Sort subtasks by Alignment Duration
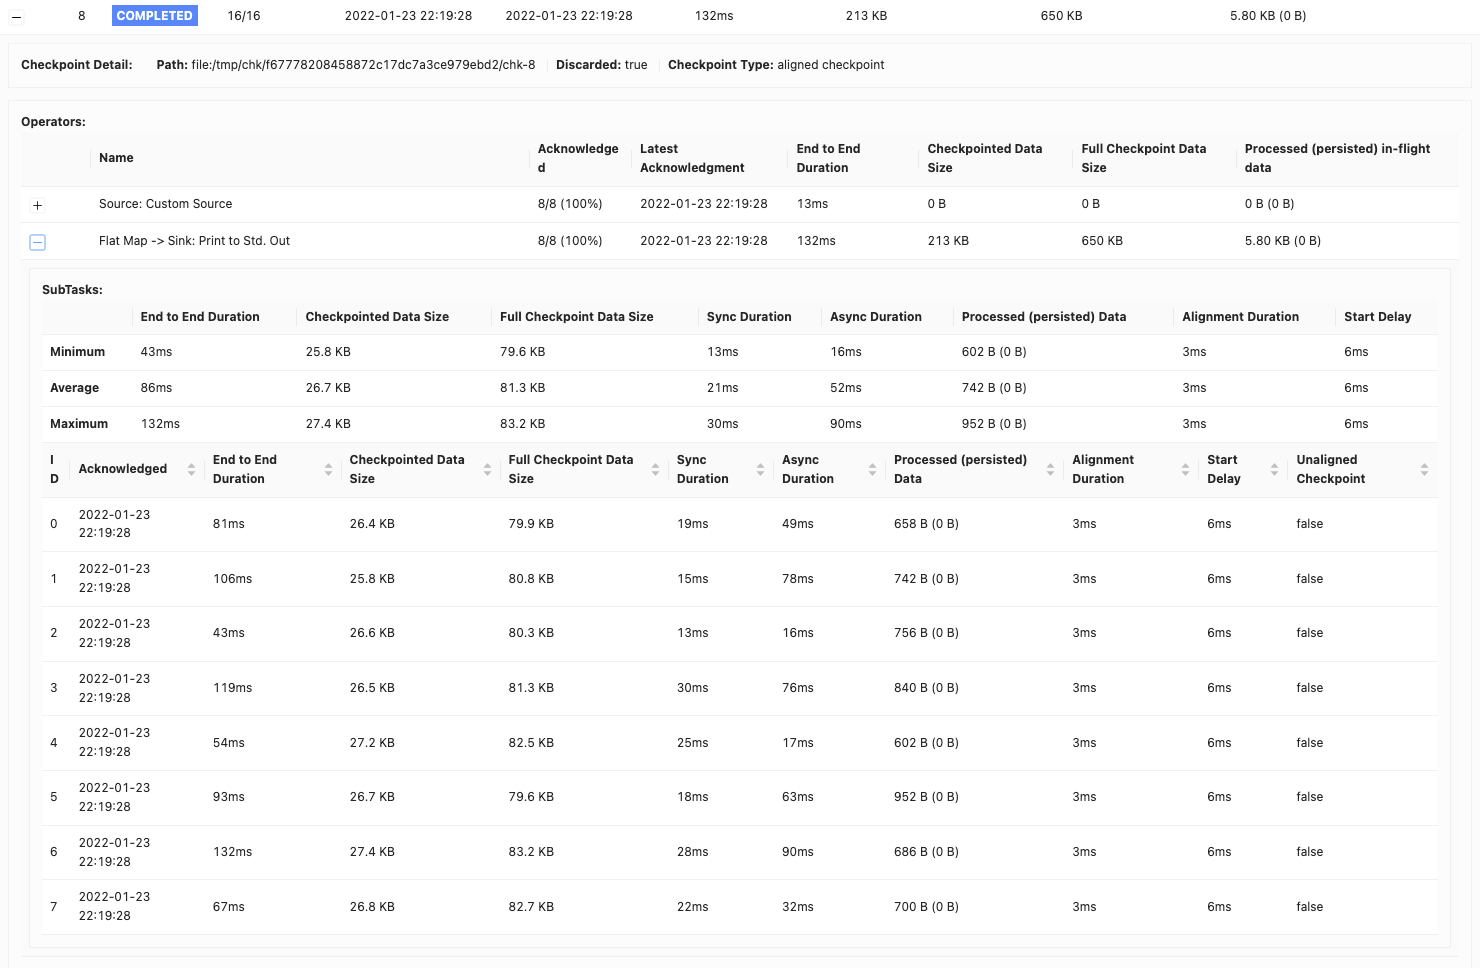The height and width of the screenshot is (968, 1481). [x=1186, y=469]
